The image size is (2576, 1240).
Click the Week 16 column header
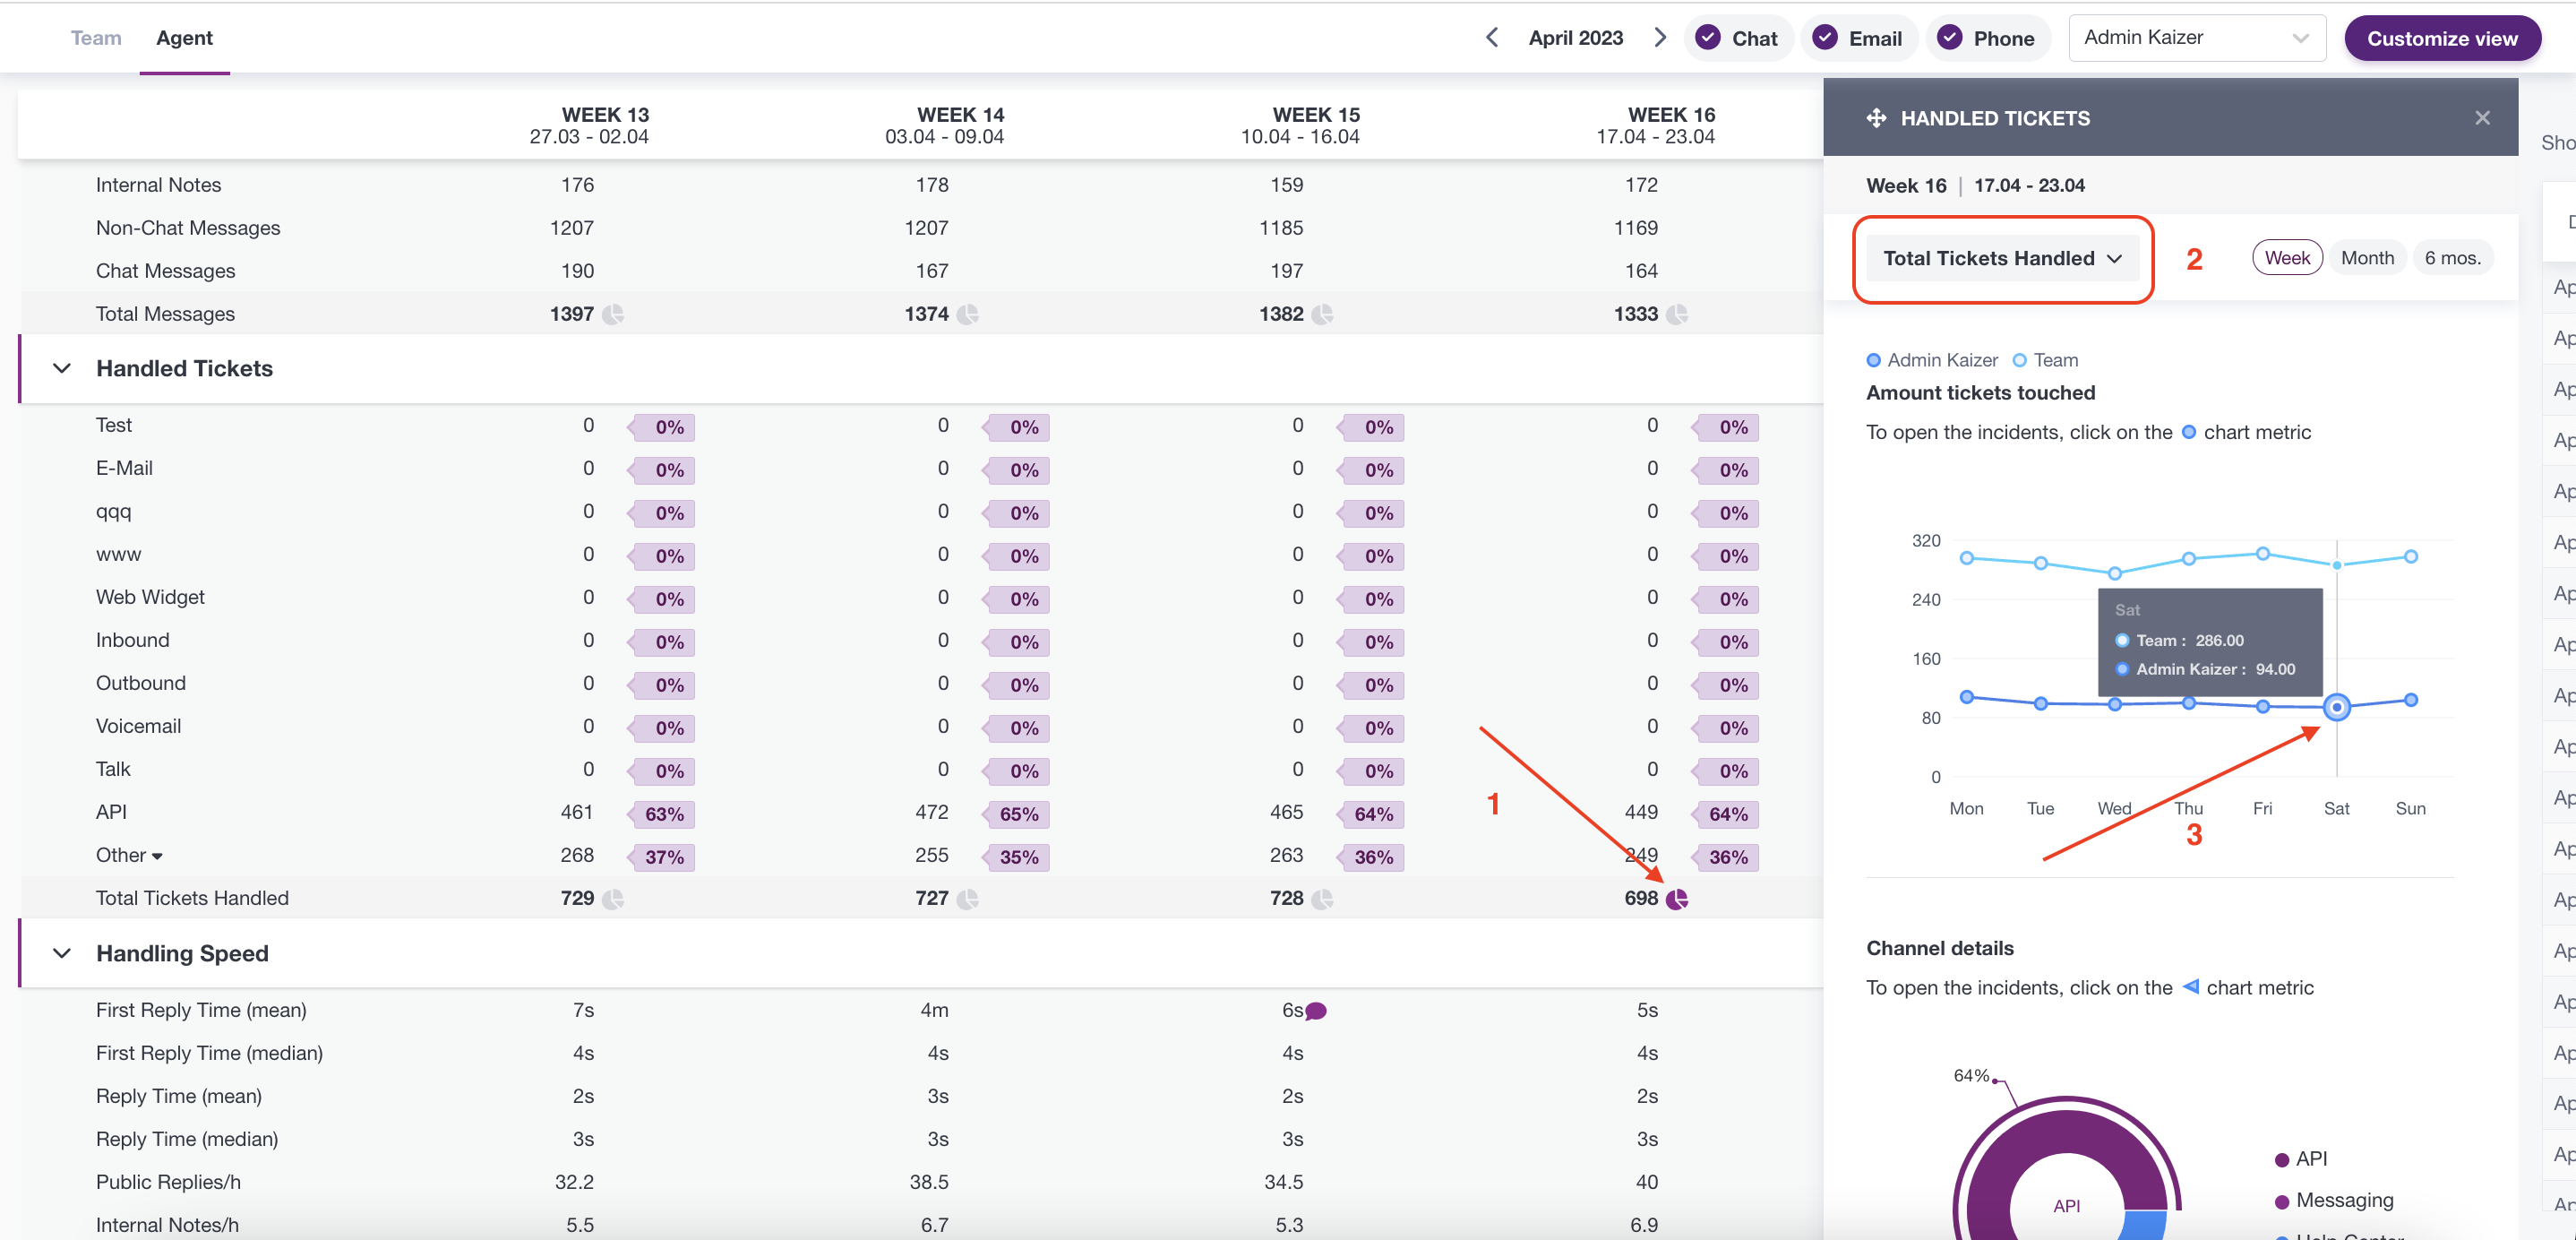click(x=1656, y=125)
